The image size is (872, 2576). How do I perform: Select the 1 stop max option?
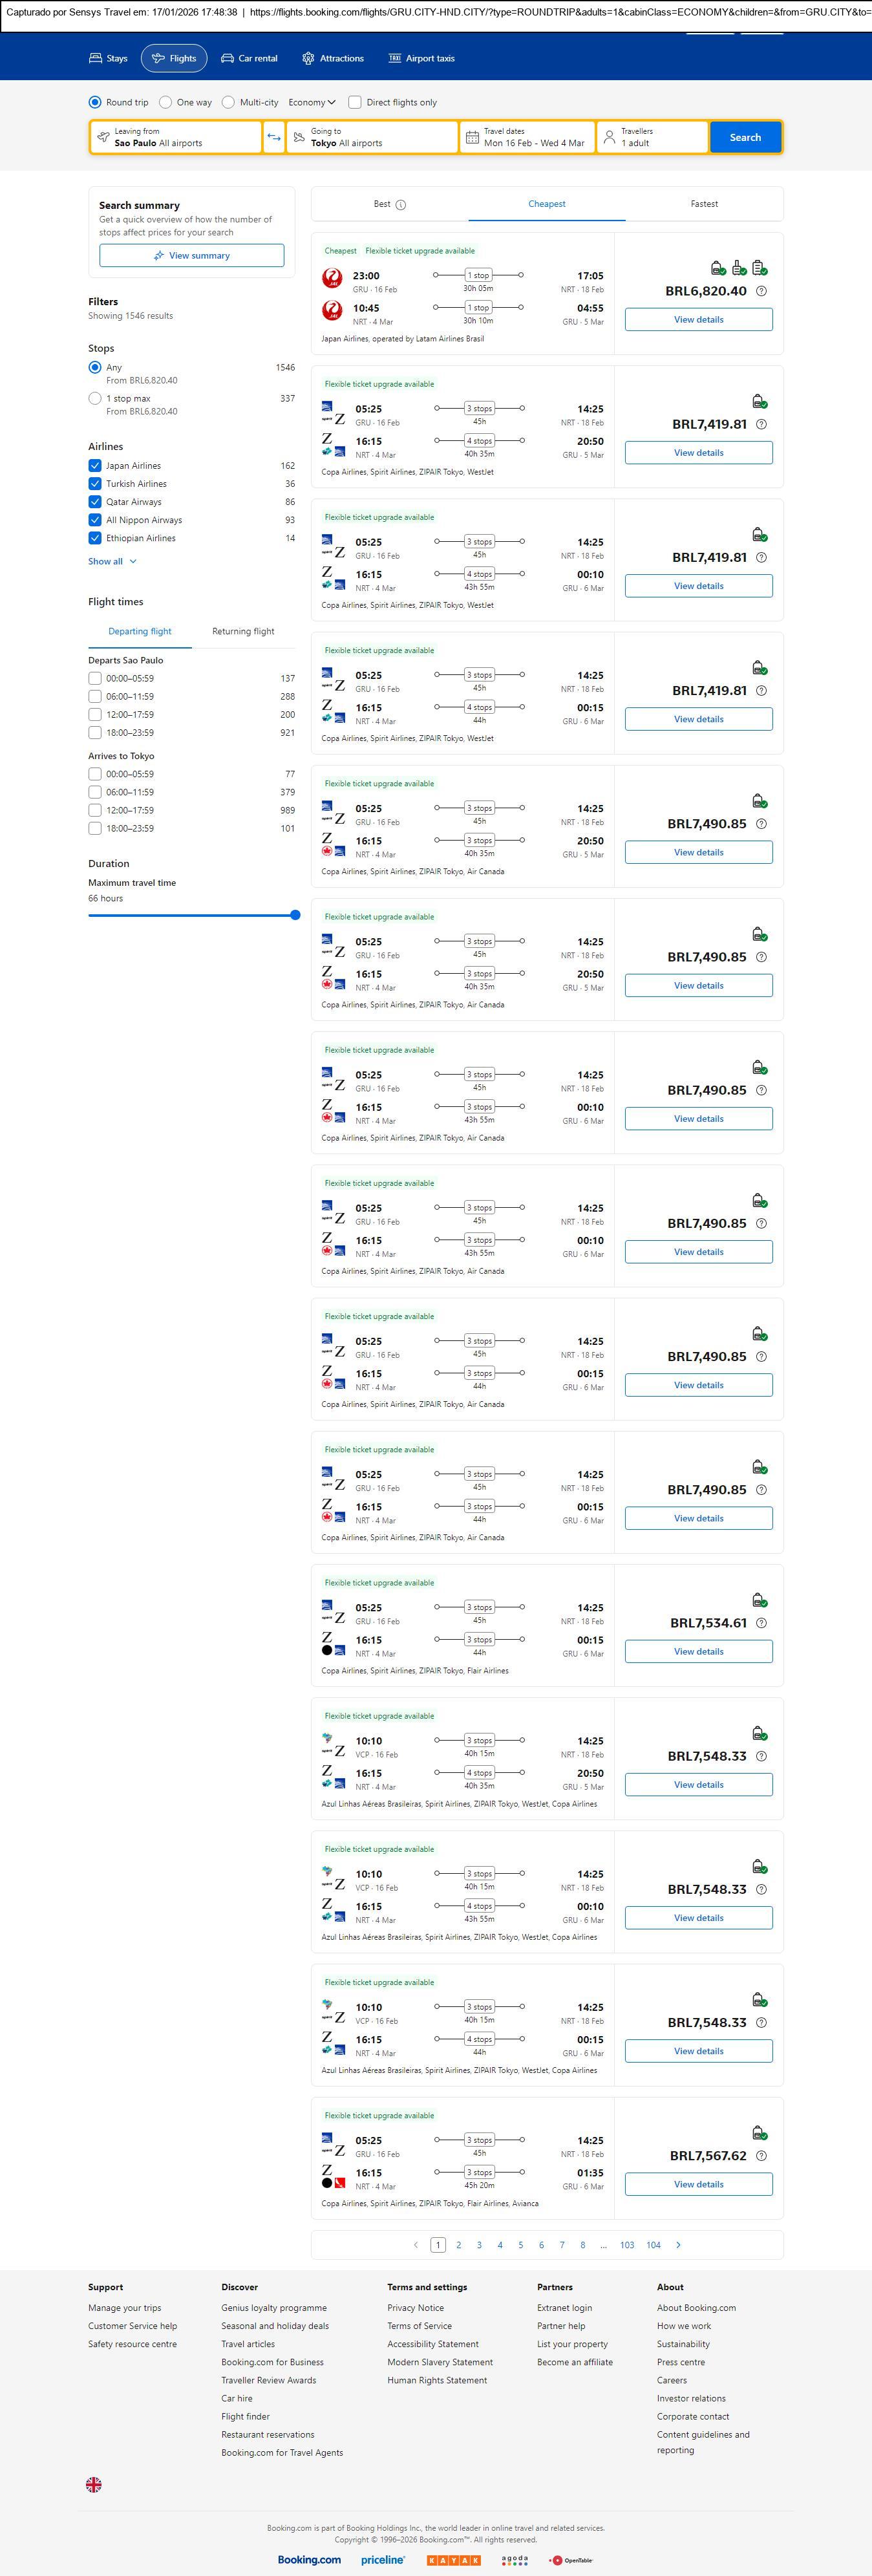click(x=95, y=398)
